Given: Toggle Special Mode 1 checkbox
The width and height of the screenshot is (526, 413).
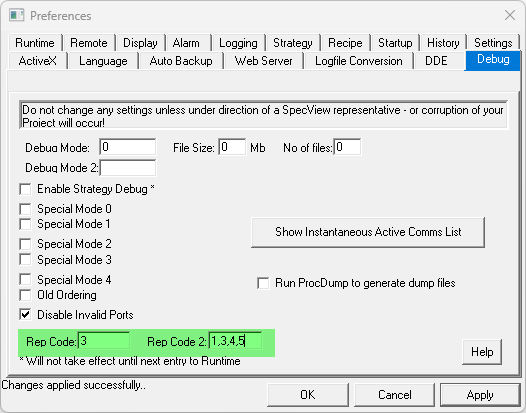Looking at the screenshot, I should click(25, 224).
